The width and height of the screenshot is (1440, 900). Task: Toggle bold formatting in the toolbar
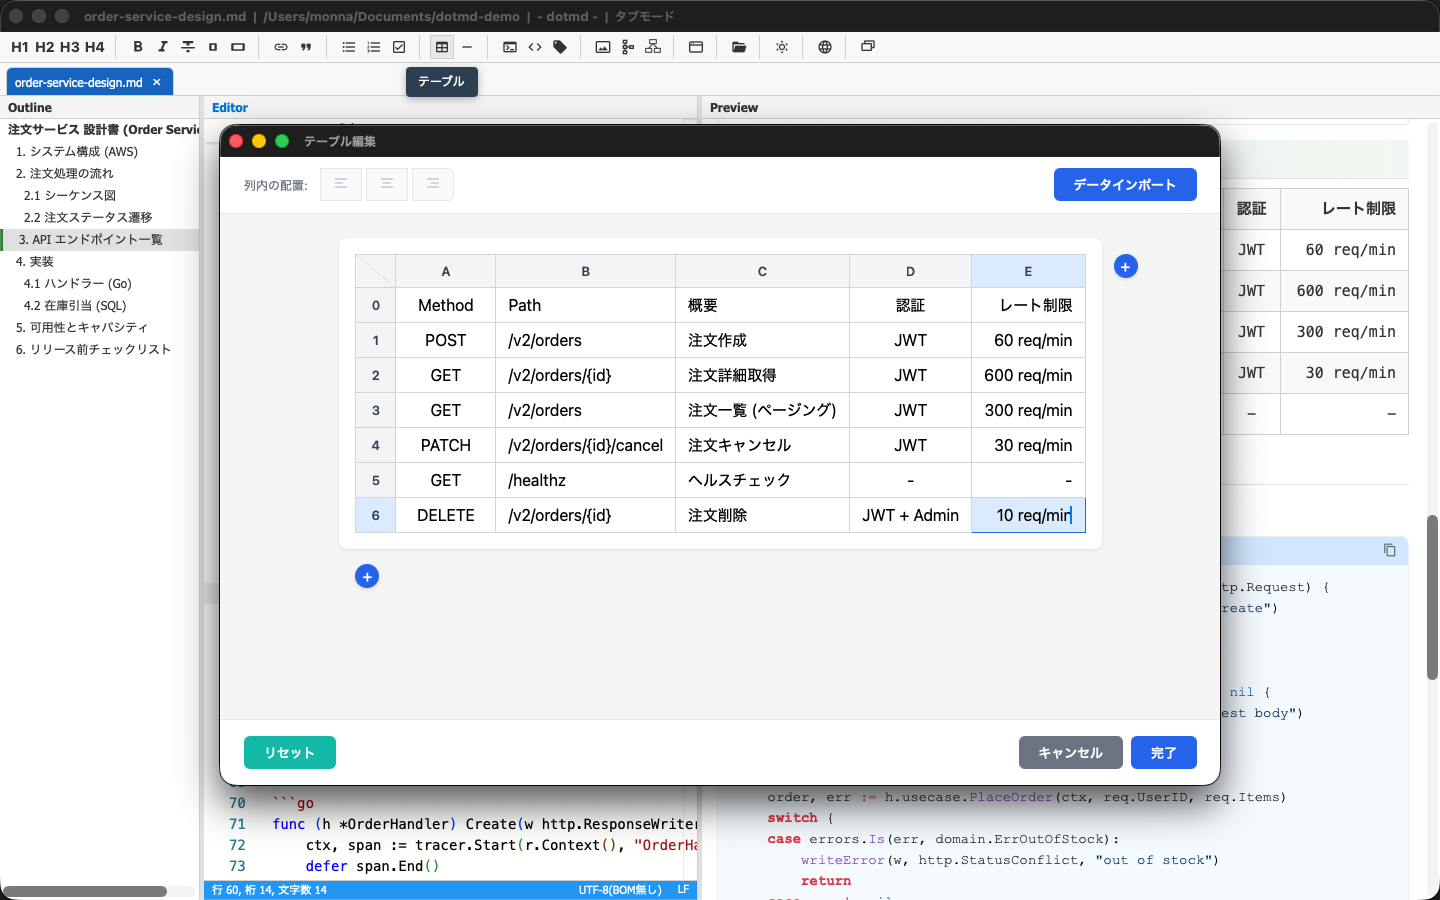pos(138,47)
